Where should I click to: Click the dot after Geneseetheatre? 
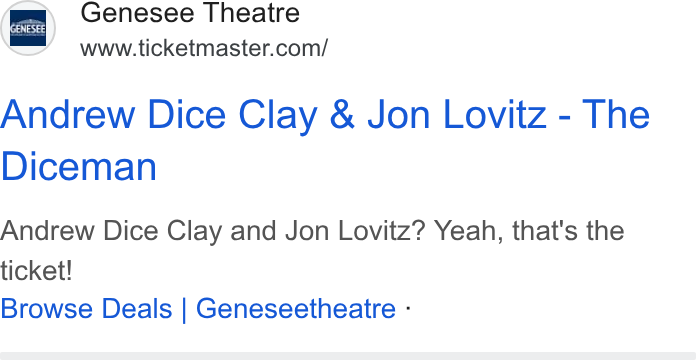point(408,309)
